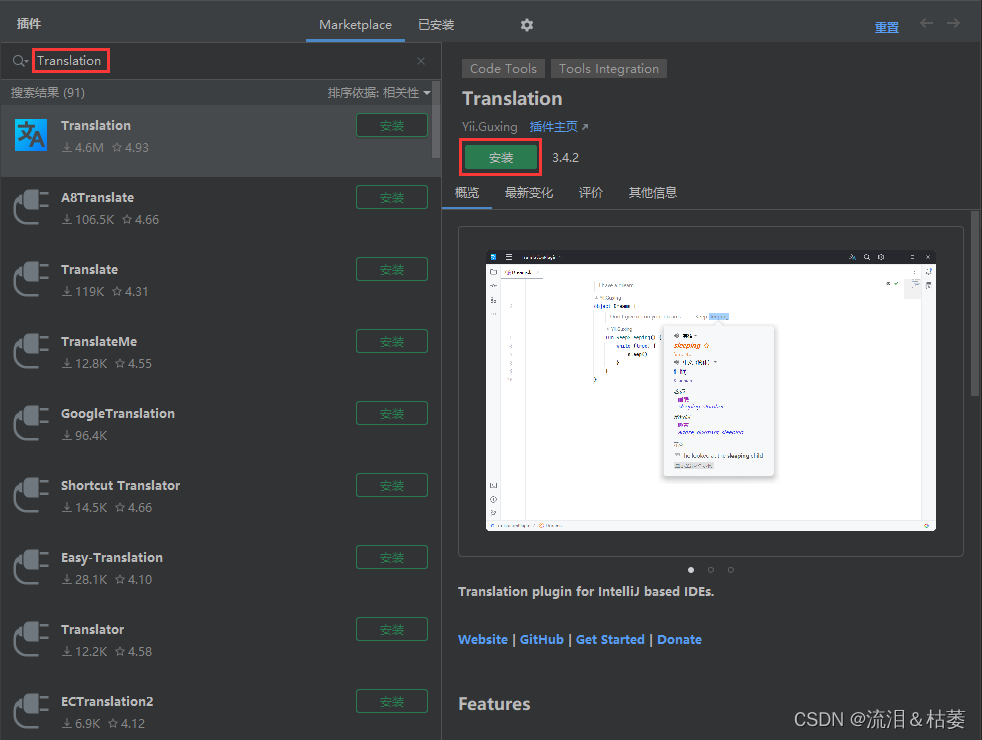The width and height of the screenshot is (982, 740).
Task: Open the 评价 reviews tab
Action: tap(591, 193)
